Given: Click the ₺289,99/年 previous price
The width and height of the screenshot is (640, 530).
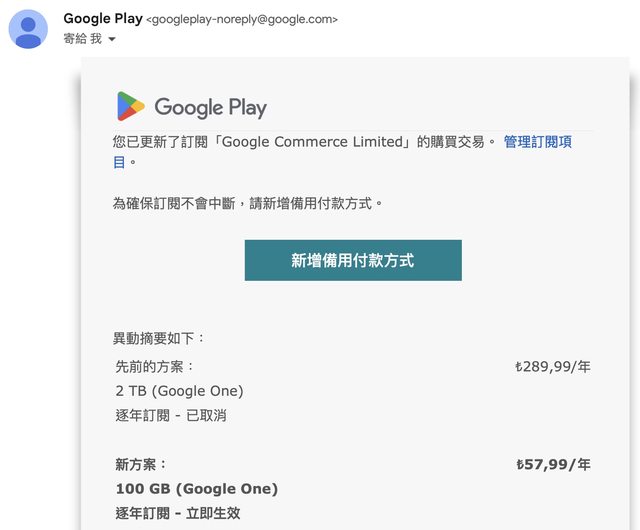Looking at the screenshot, I should click(x=552, y=366).
